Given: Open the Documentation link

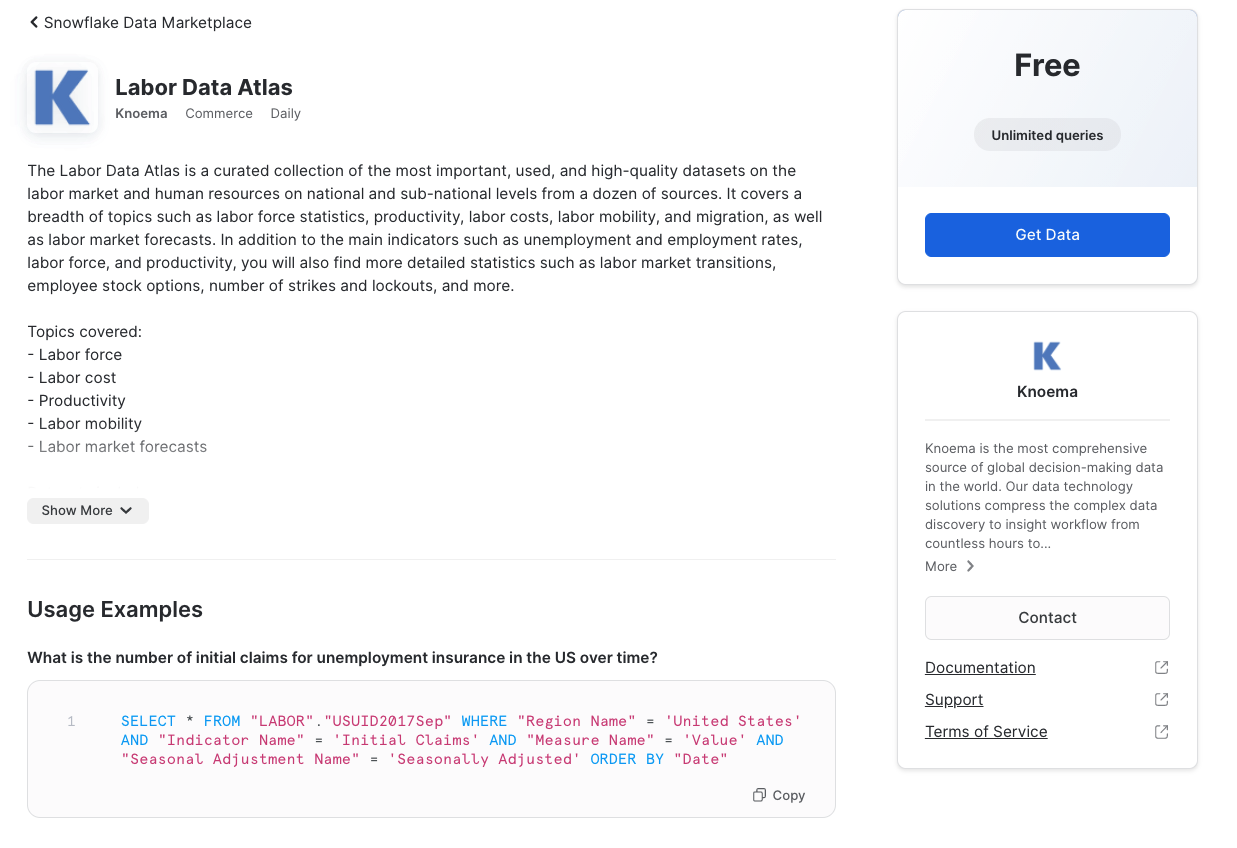Looking at the screenshot, I should click(x=980, y=668).
